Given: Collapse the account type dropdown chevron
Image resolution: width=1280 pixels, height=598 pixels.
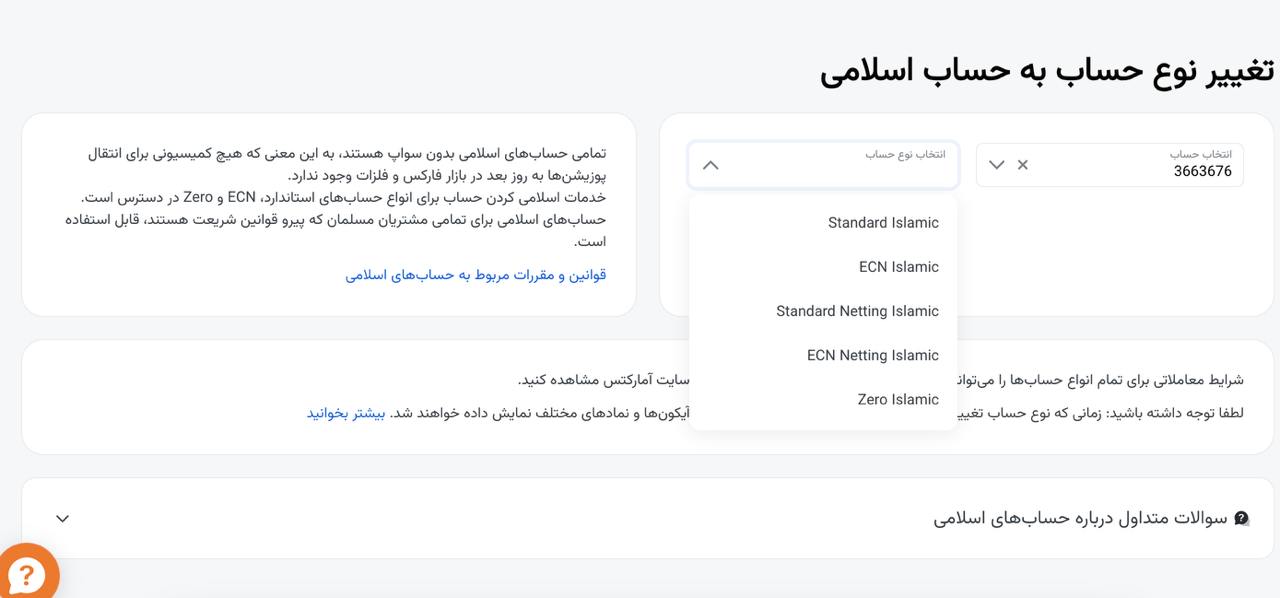Looking at the screenshot, I should click(x=710, y=165).
